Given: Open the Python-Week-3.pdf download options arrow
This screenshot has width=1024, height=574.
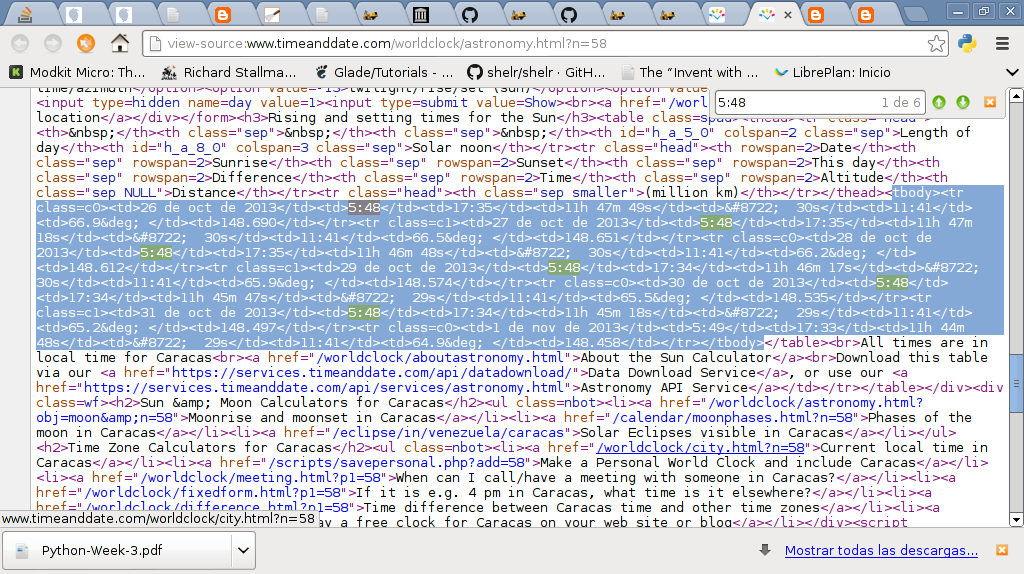Looking at the screenshot, I should 242,550.
